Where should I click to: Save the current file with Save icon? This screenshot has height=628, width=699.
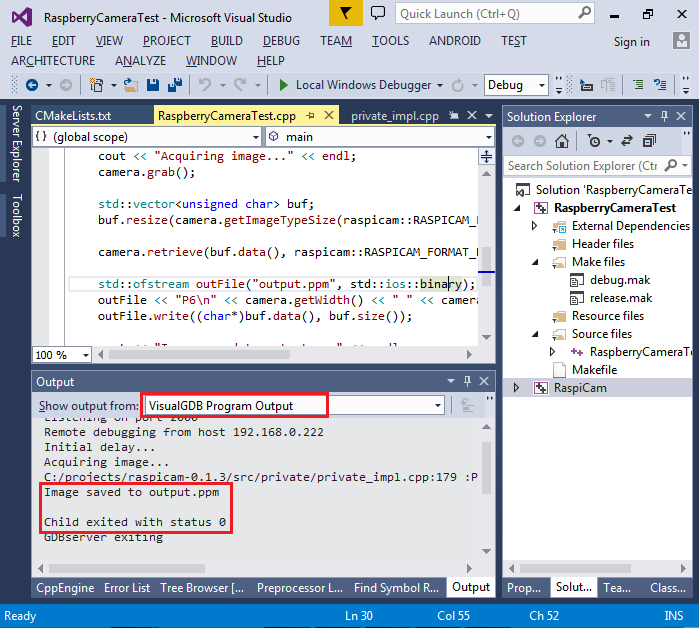click(x=153, y=85)
